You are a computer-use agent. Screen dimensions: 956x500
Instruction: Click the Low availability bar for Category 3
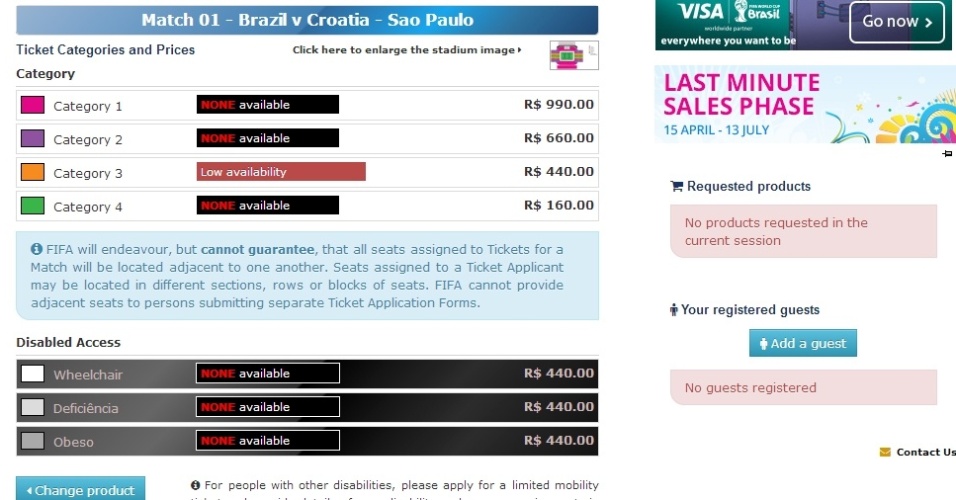281,172
